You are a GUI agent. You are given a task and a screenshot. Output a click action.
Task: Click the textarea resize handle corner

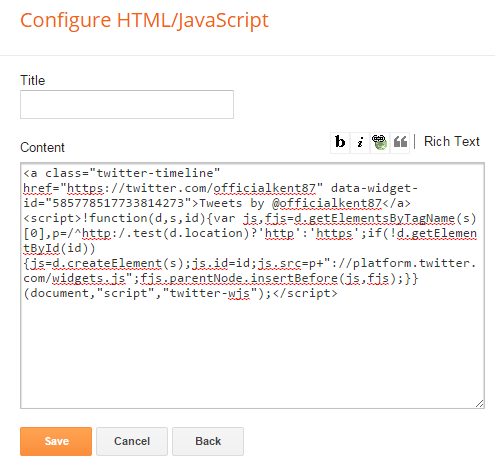point(480,403)
